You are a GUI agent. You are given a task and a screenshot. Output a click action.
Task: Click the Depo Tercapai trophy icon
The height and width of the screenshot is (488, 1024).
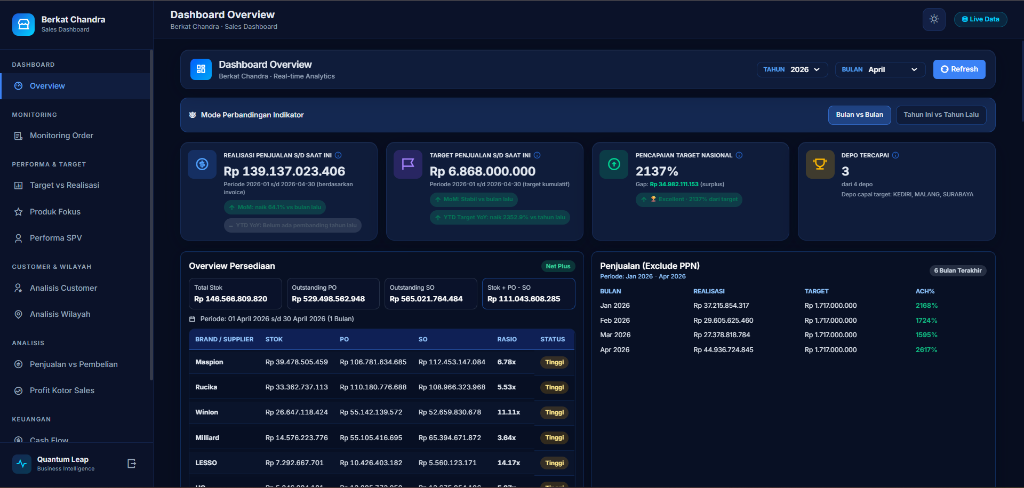tap(820, 165)
